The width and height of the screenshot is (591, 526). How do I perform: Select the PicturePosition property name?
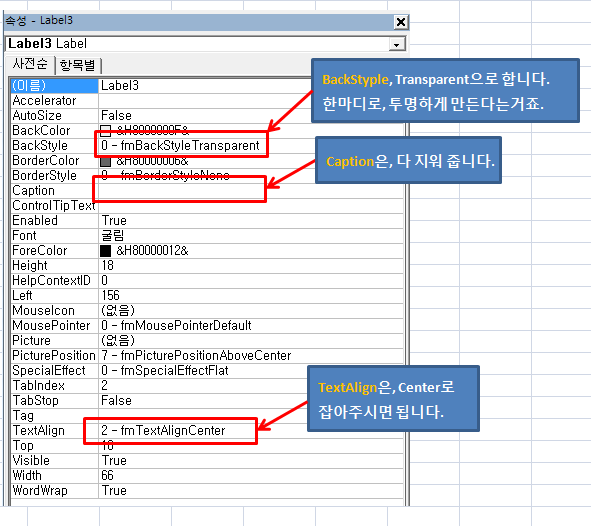click(54, 355)
